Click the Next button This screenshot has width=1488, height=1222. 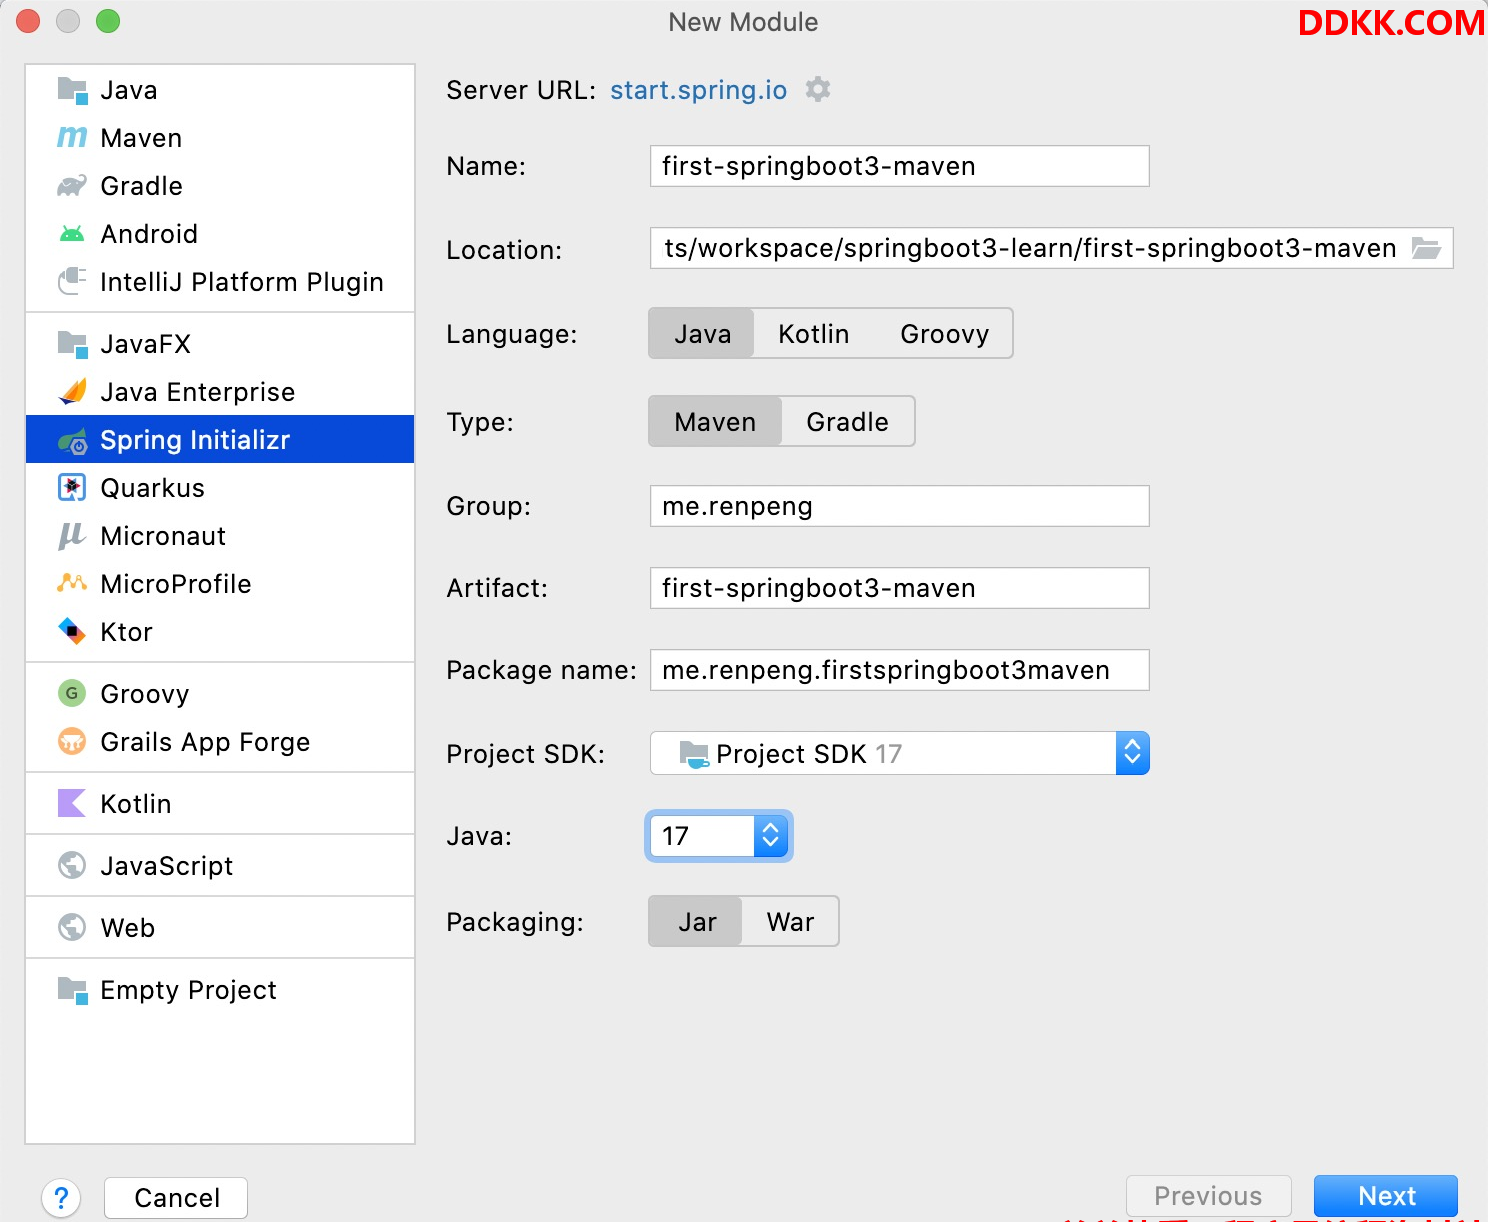(1385, 1196)
